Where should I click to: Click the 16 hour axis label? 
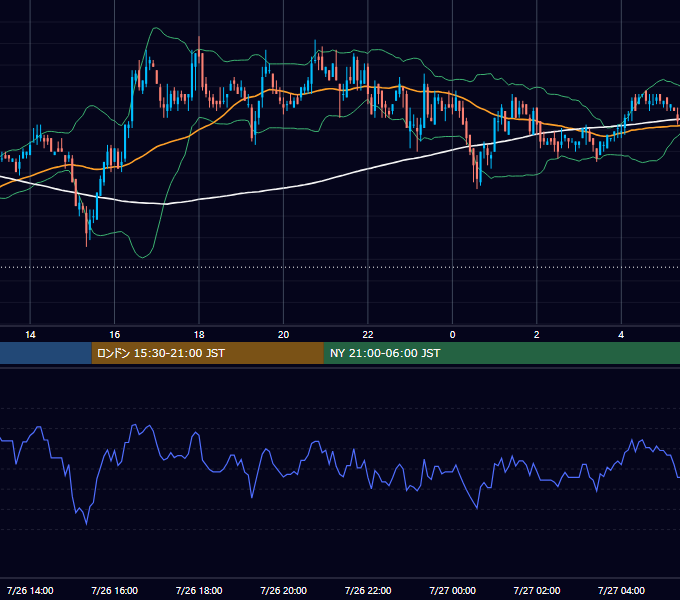[x=114, y=335]
